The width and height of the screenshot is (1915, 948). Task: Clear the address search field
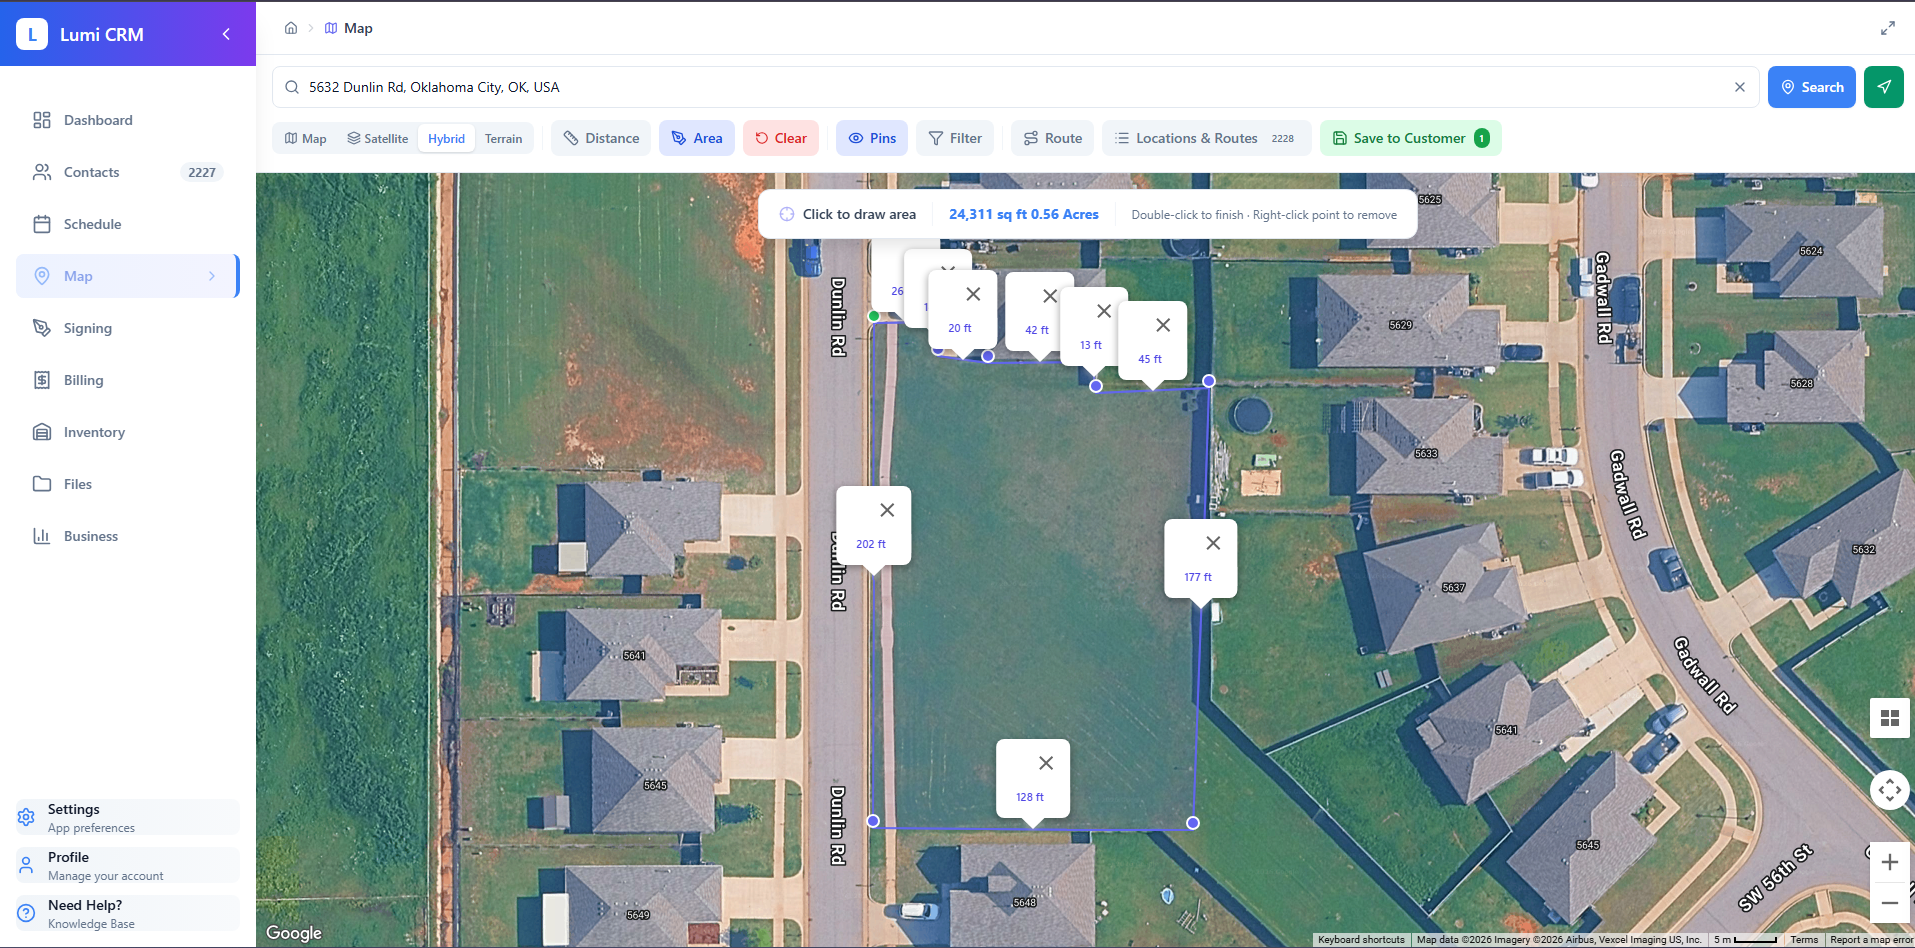(1738, 87)
